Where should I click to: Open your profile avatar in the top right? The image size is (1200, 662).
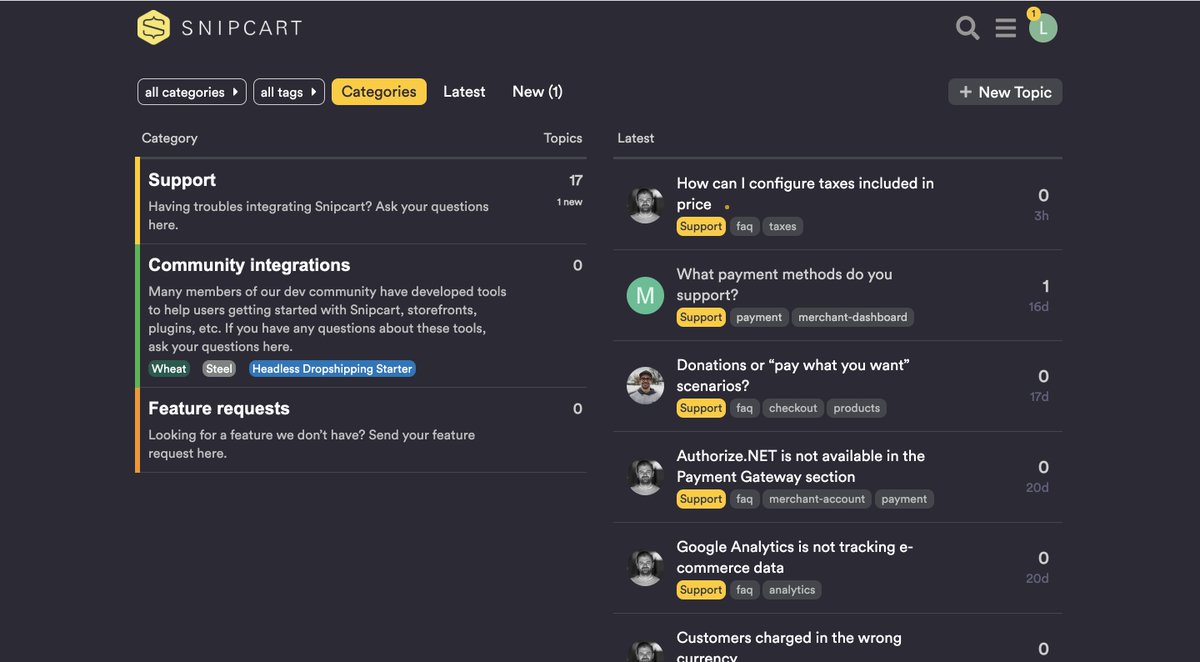[x=1043, y=28]
